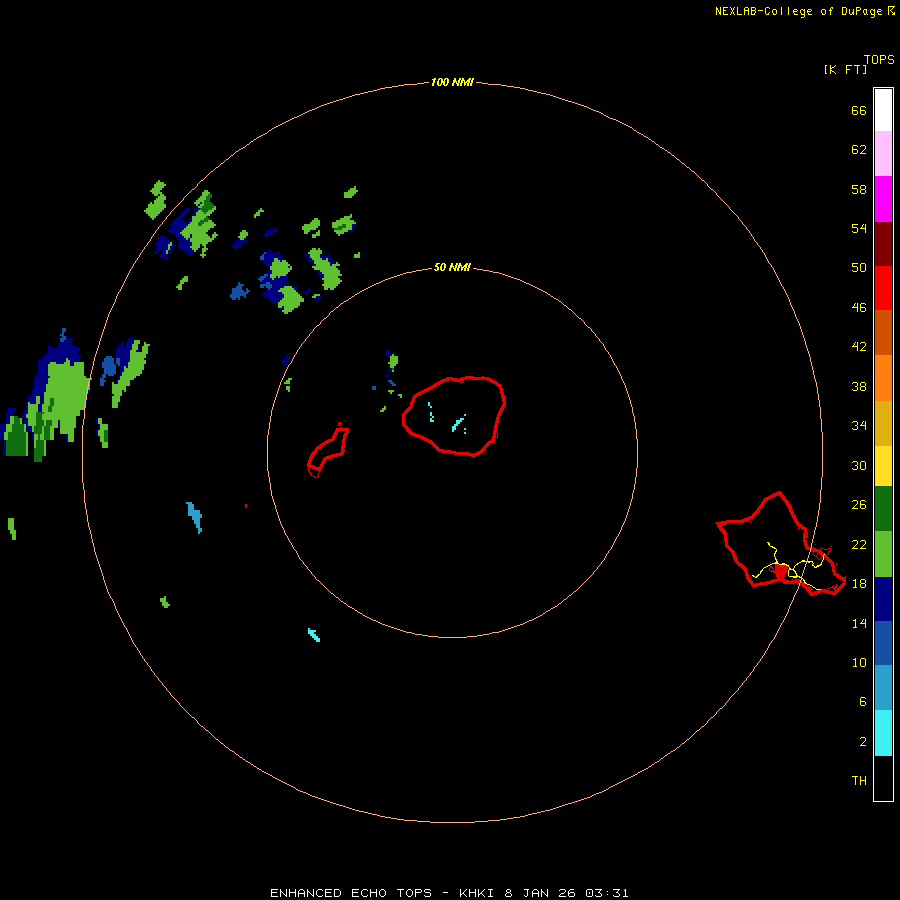The width and height of the screenshot is (900, 900).
Task: Click the small elongated red island outline
Action: (x=328, y=451)
